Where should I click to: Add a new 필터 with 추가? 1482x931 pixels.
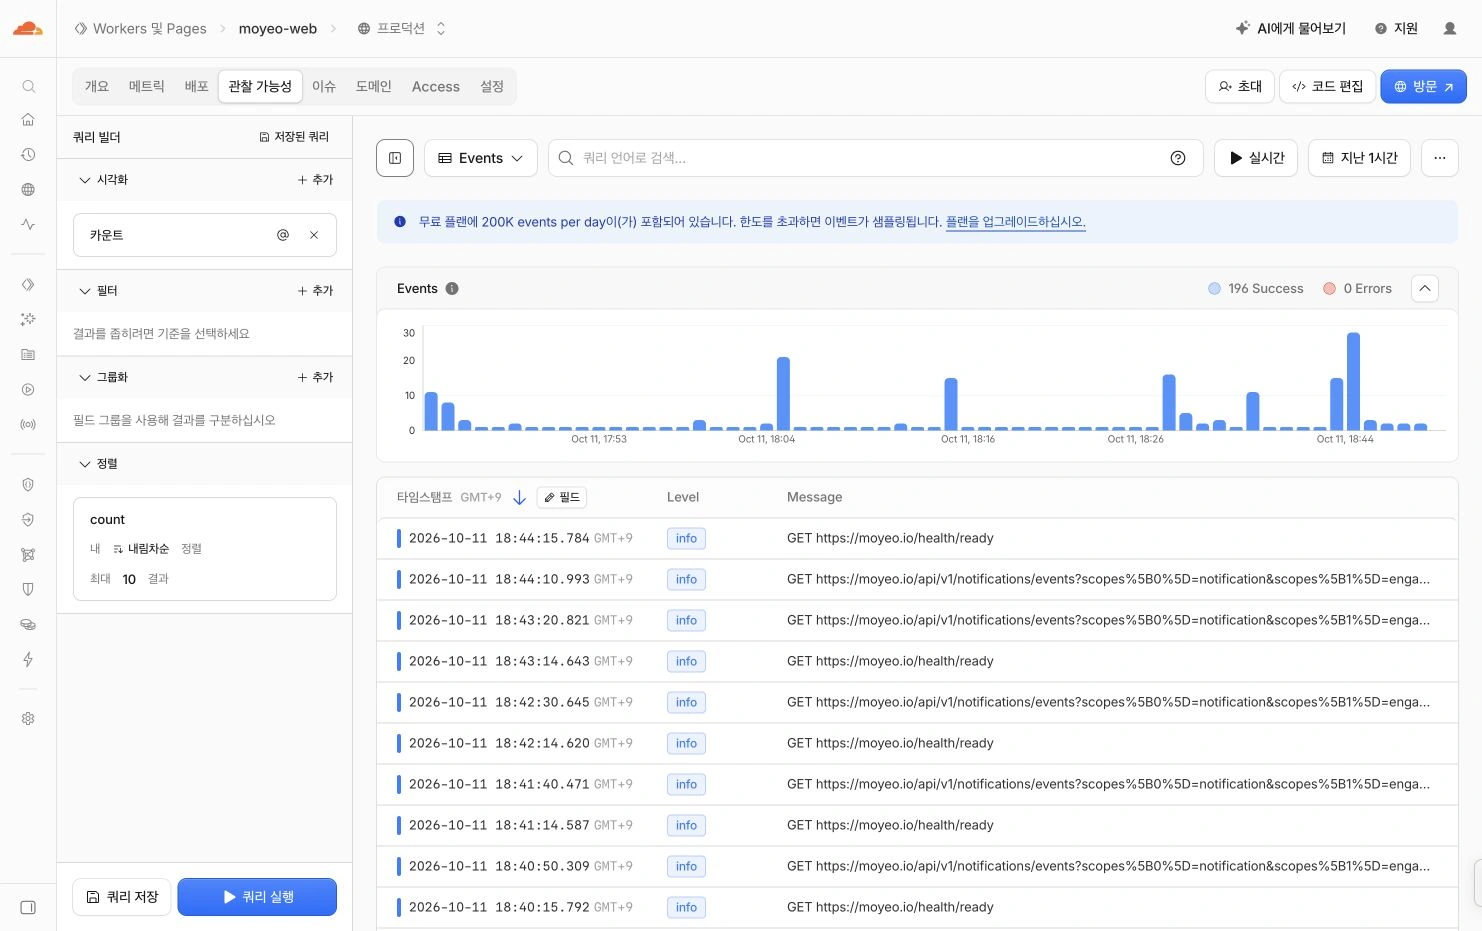pyautogui.click(x=315, y=291)
